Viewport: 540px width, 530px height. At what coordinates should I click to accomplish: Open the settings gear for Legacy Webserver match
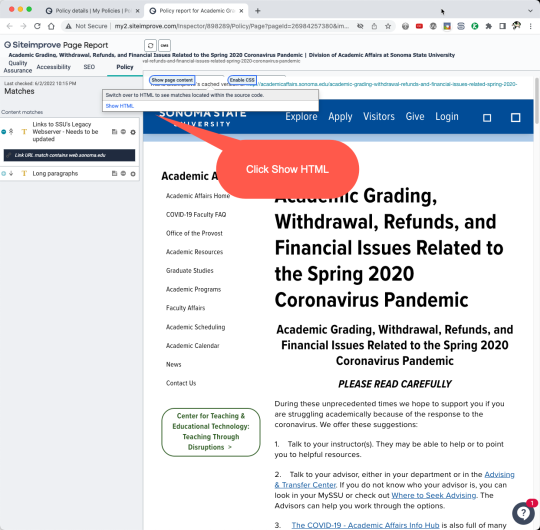133,132
